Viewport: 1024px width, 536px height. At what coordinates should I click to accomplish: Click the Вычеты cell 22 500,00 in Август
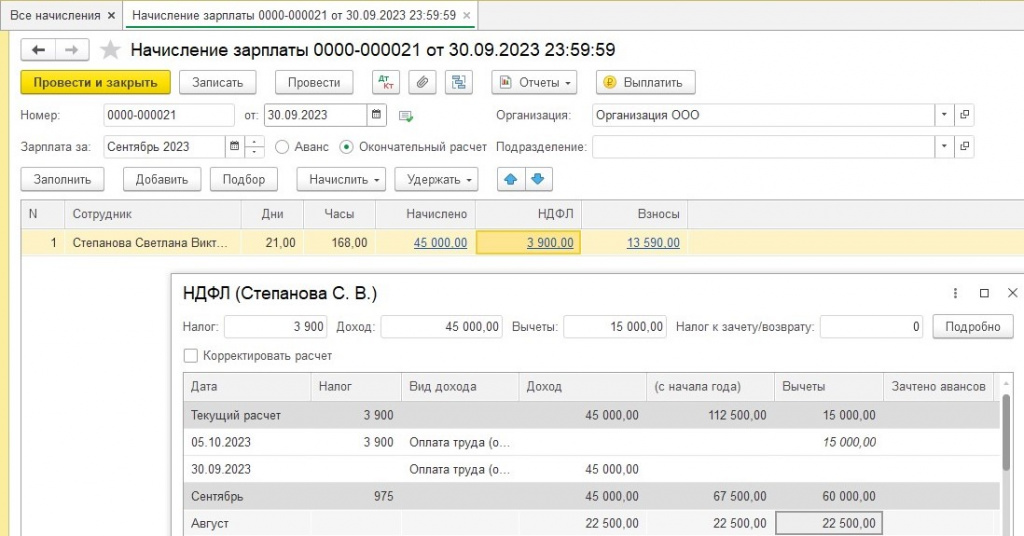(x=829, y=523)
